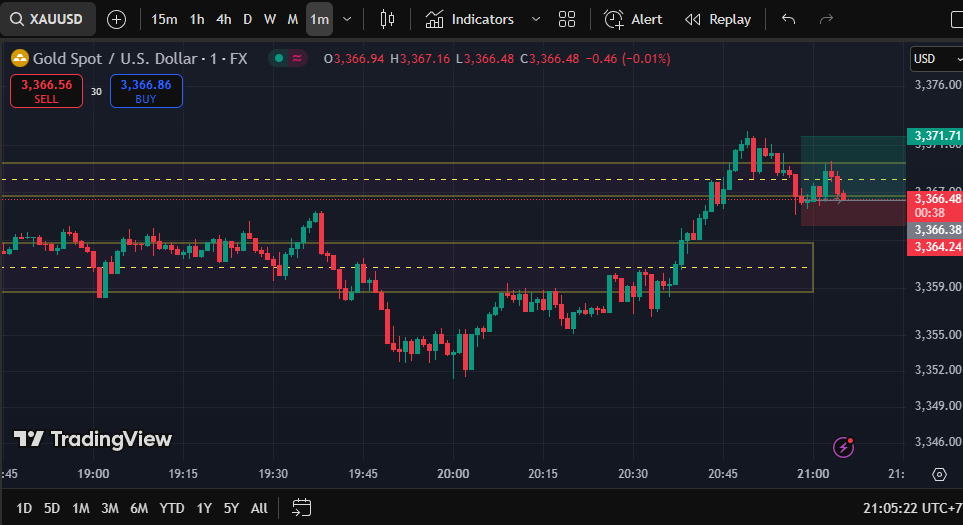The image size is (963, 525).
Task: Click the H3,367.16 high value
Action: 420,59
